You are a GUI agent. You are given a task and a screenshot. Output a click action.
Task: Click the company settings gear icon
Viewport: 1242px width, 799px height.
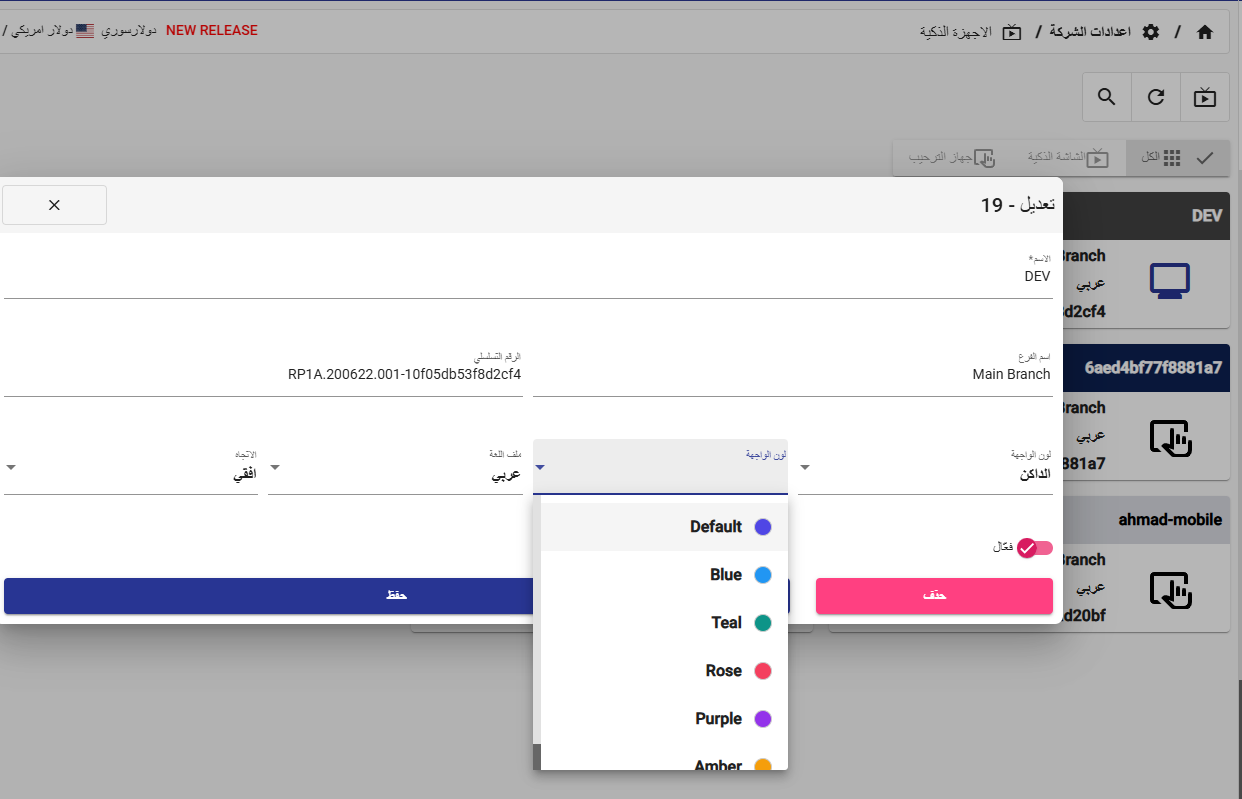pyautogui.click(x=1151, y=32)
